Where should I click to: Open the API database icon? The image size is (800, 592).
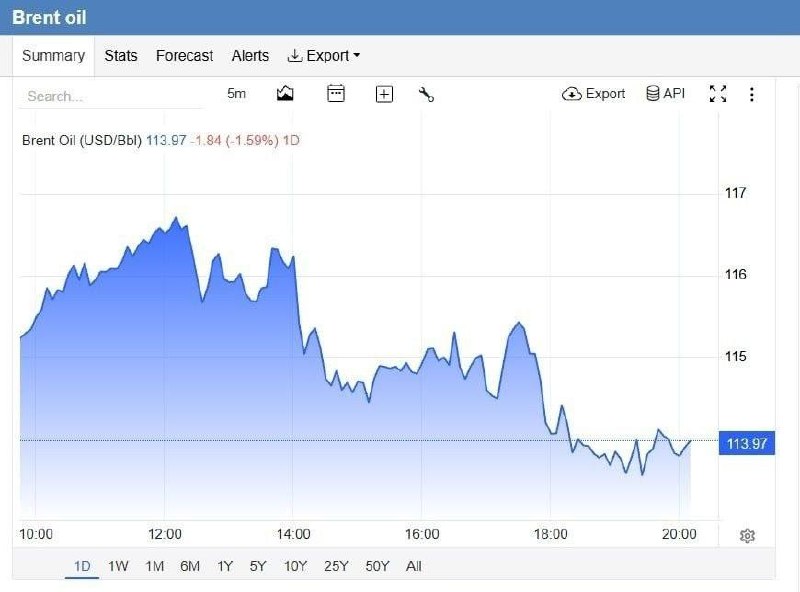665,93
